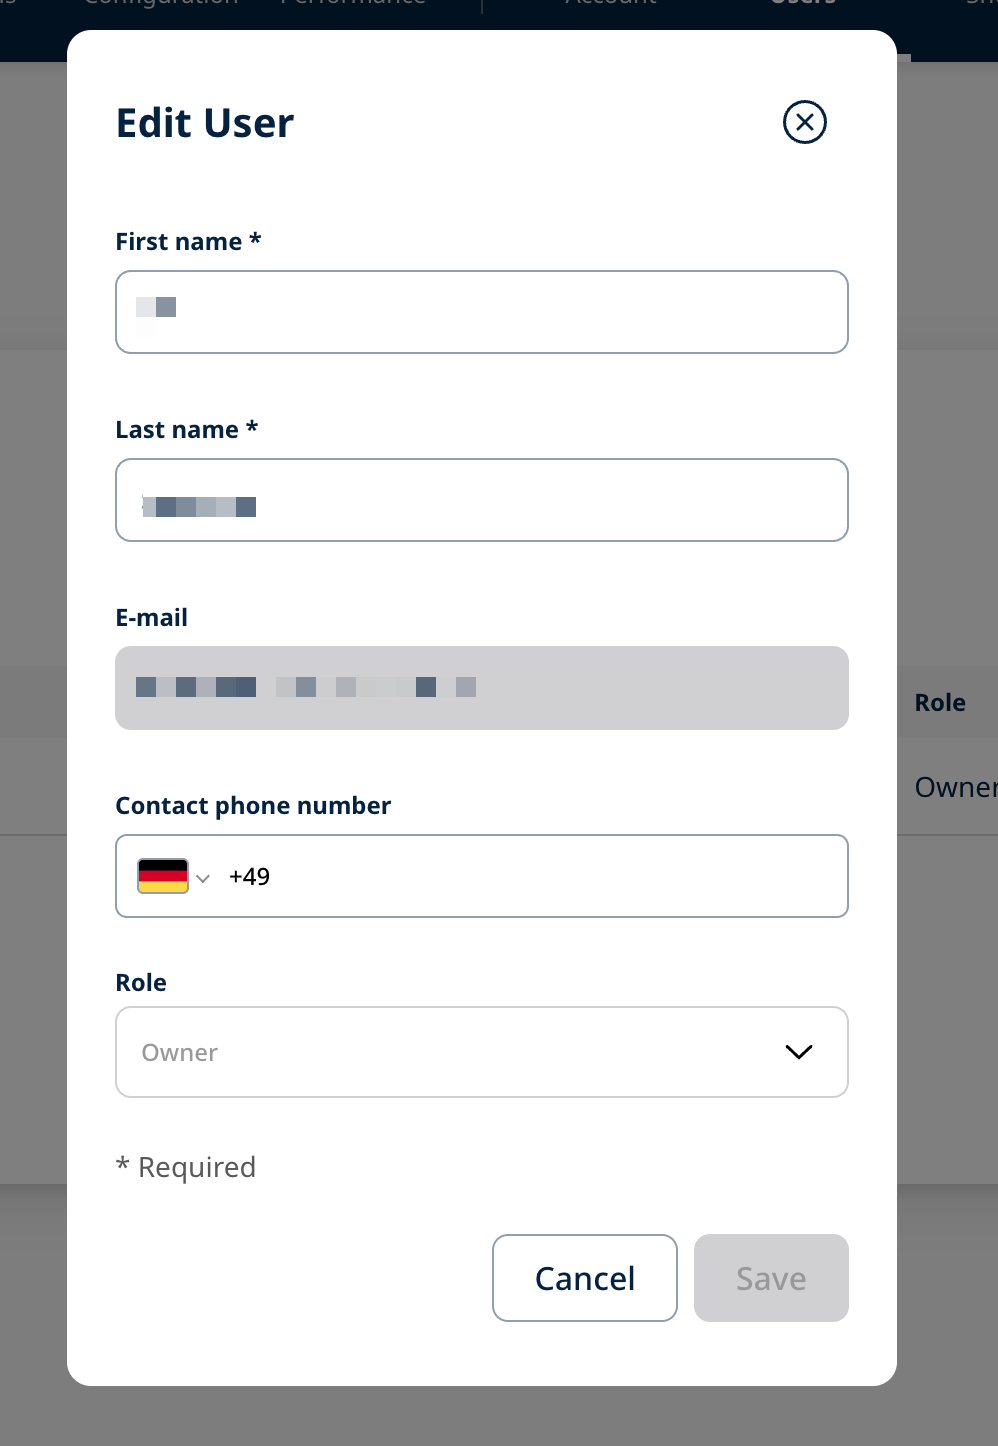
Task: Focus the Last name input field
Action: (x=481, y=500)
